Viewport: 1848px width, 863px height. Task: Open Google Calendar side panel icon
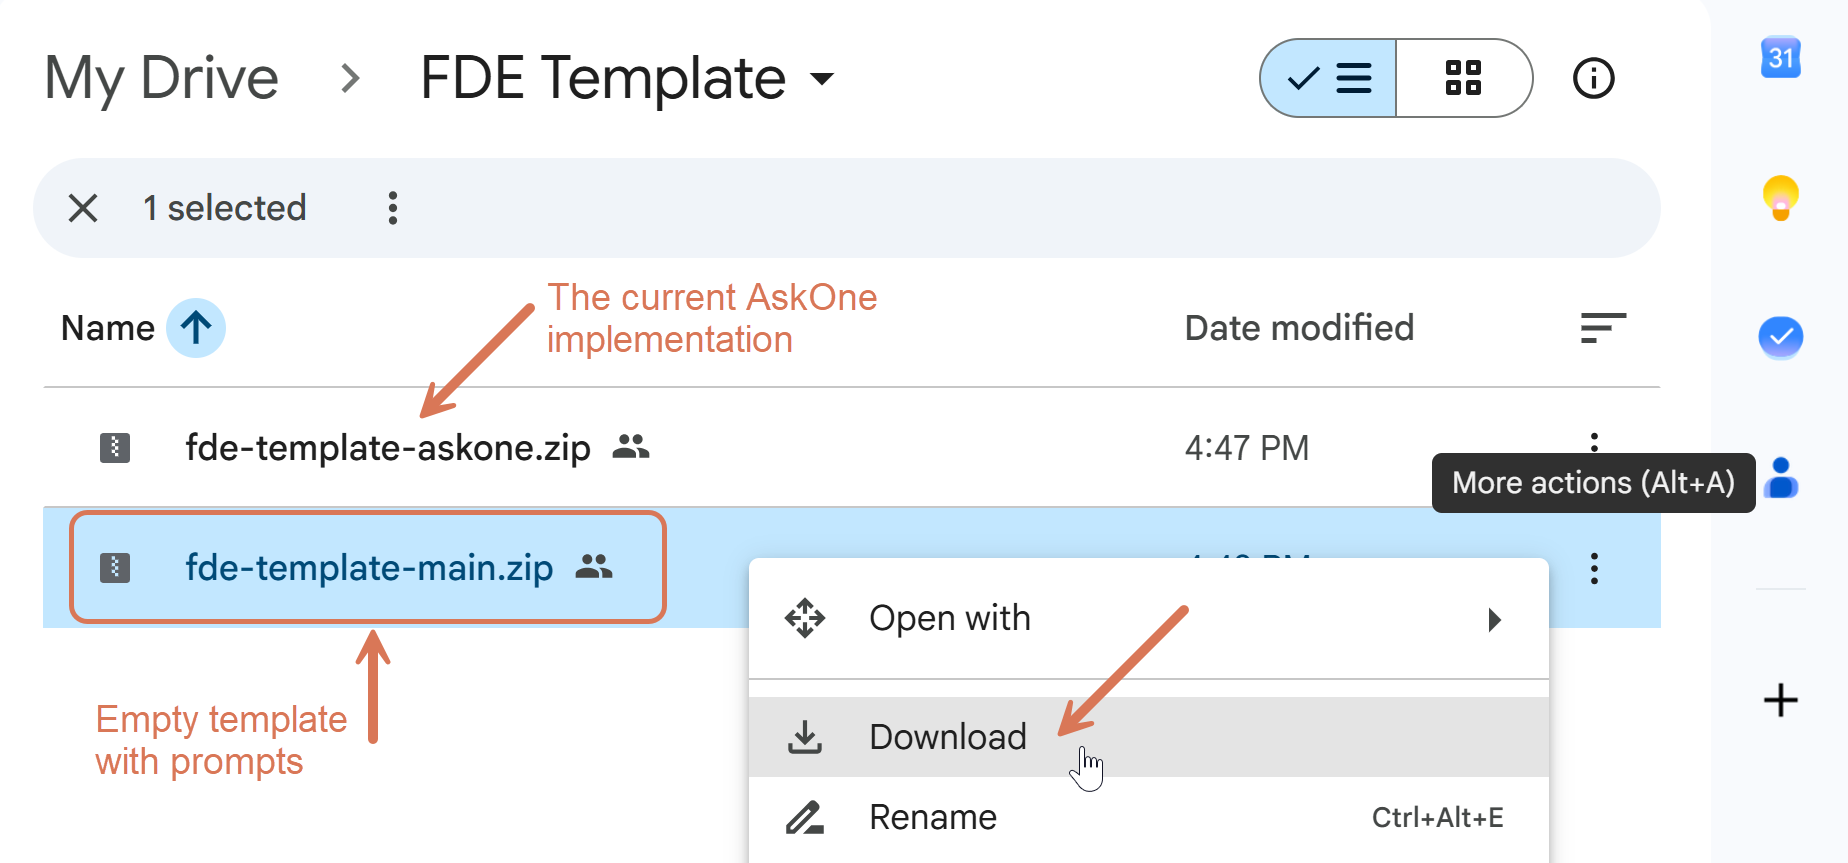pos(1780,58)
